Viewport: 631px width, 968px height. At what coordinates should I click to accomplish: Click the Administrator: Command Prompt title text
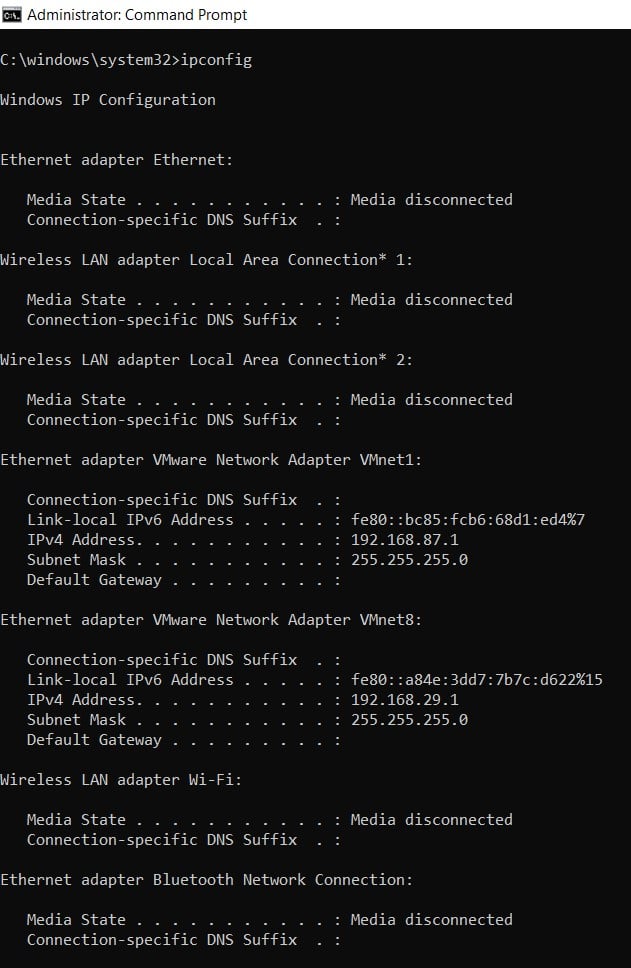(x=136, y=14)
